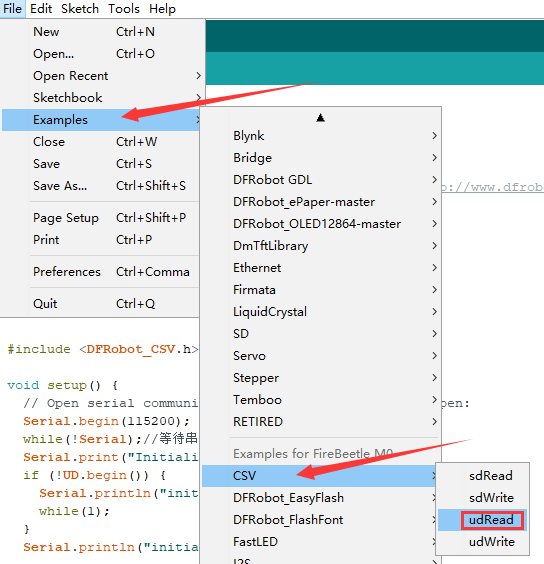Choose New from File menu
Screen dimensions: 544x564
(101, 32)
